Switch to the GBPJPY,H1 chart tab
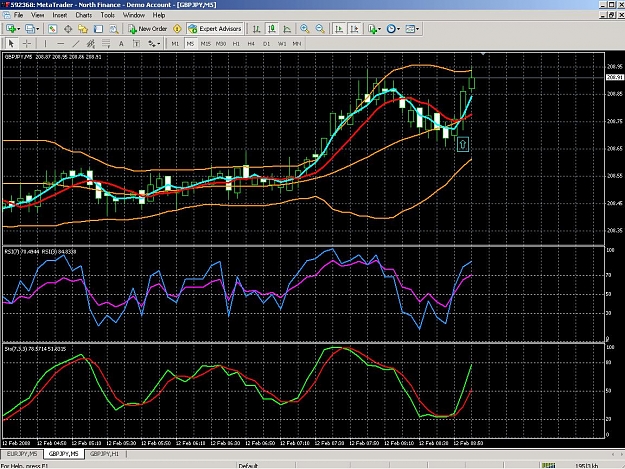The width and height of the screenshot is (625, 469). pyautogui.click(x=104, y=454)
